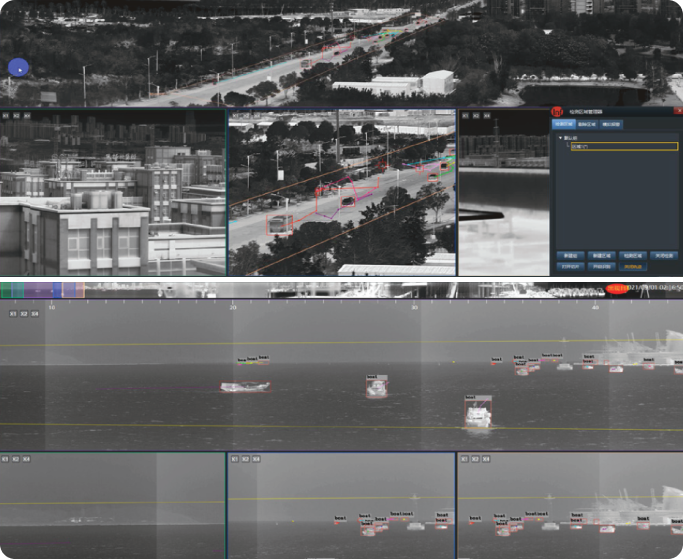
Task: Toggle X2 zoom in the bottom-right boats view
Action: click(x=475, y=459)
